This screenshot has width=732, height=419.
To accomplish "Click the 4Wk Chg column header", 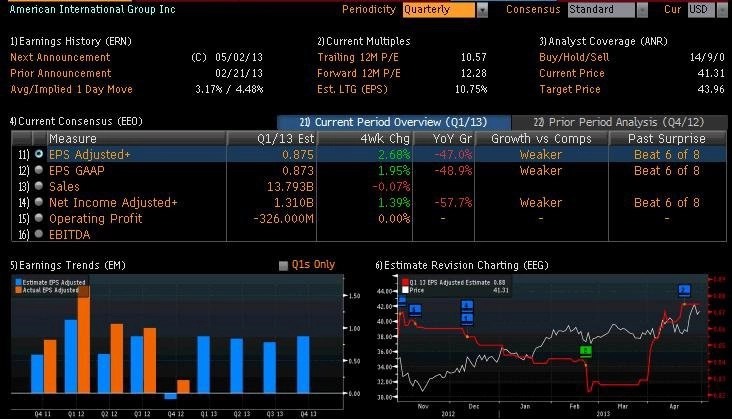I will coord(365,139).
